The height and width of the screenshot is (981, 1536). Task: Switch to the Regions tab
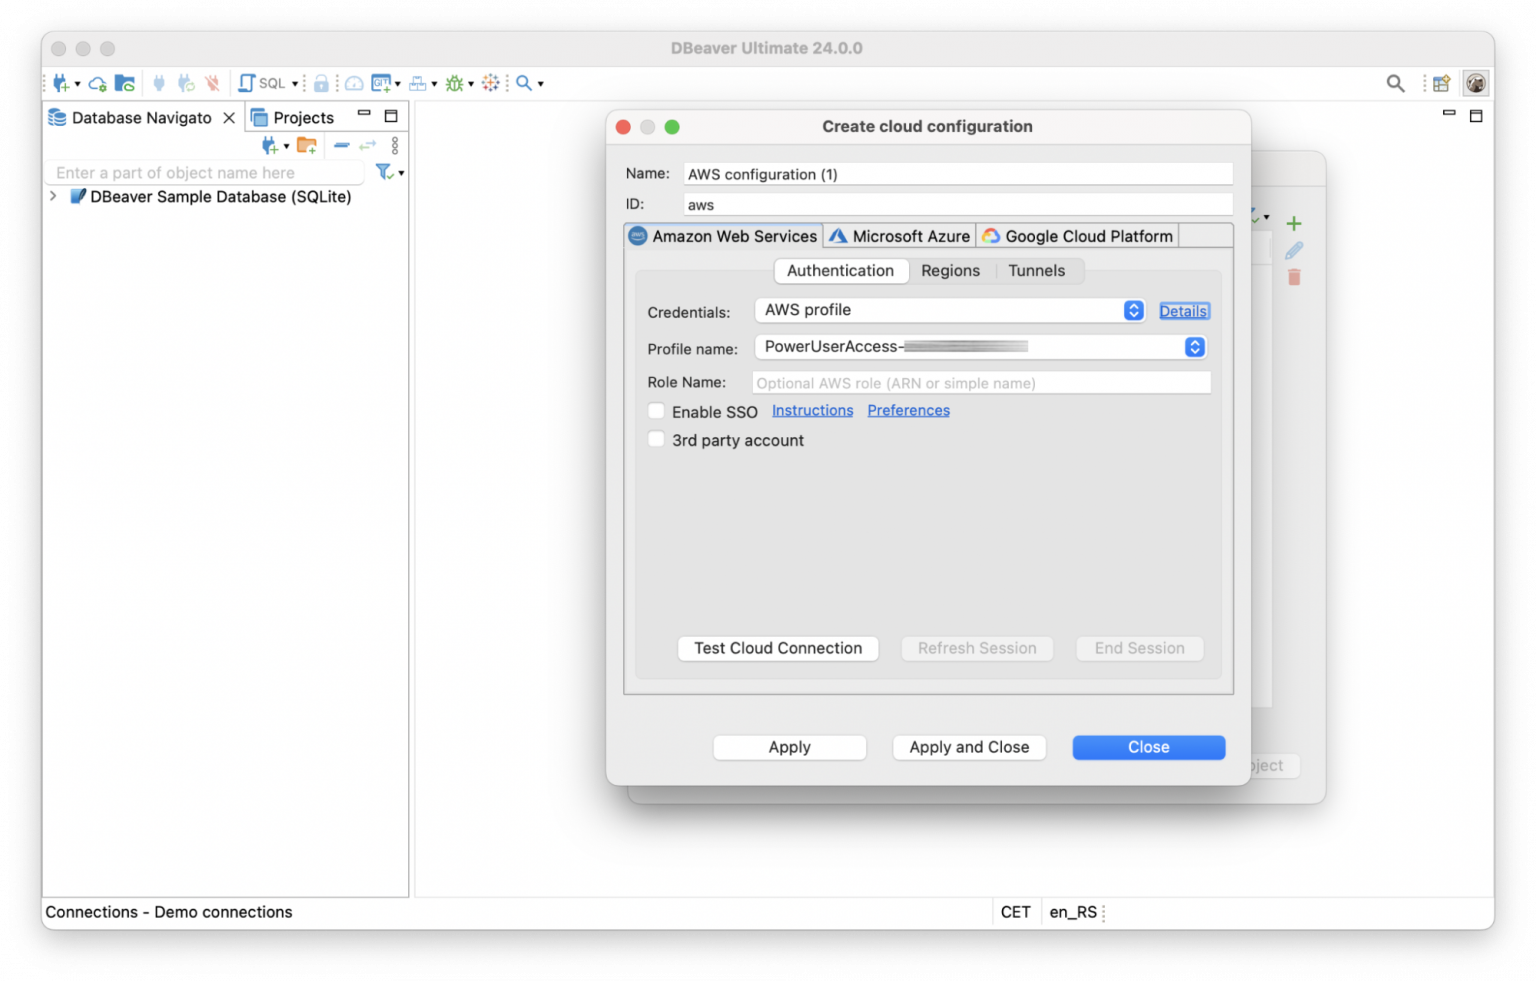coord(950,270)
